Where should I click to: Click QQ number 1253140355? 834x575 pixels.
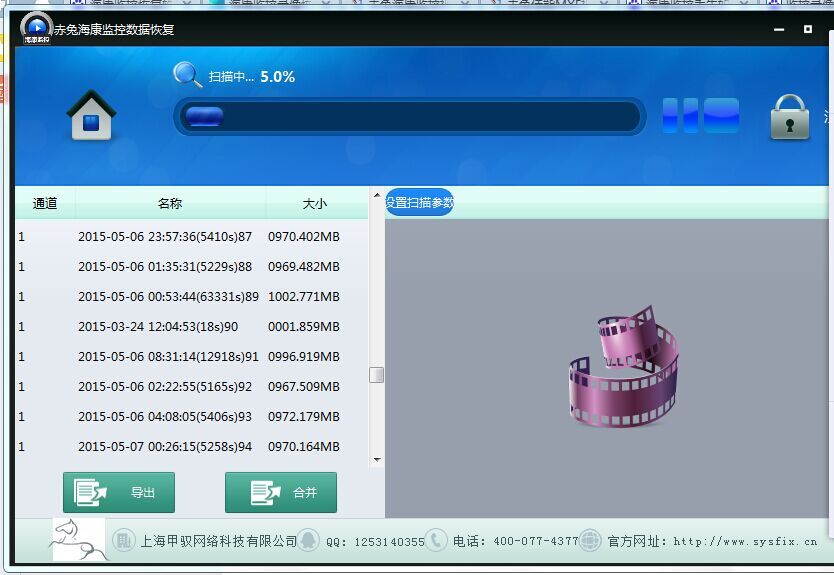(x=389, y=542)
